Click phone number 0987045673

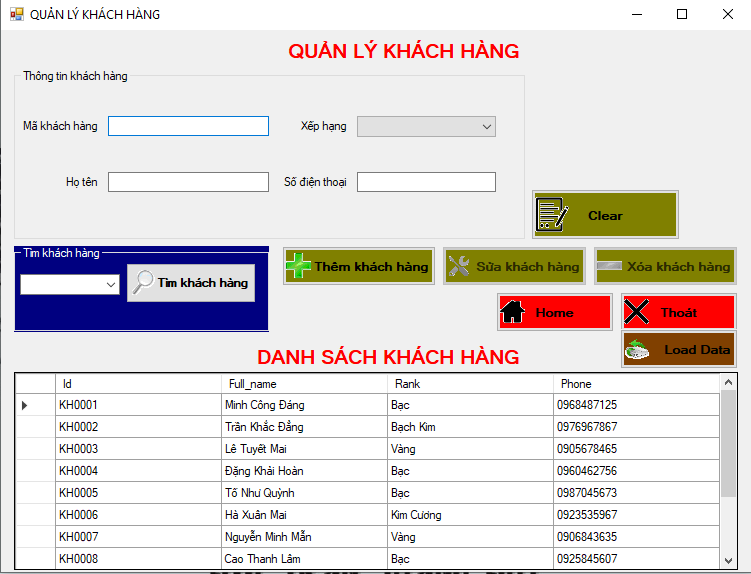coord(587,493)
